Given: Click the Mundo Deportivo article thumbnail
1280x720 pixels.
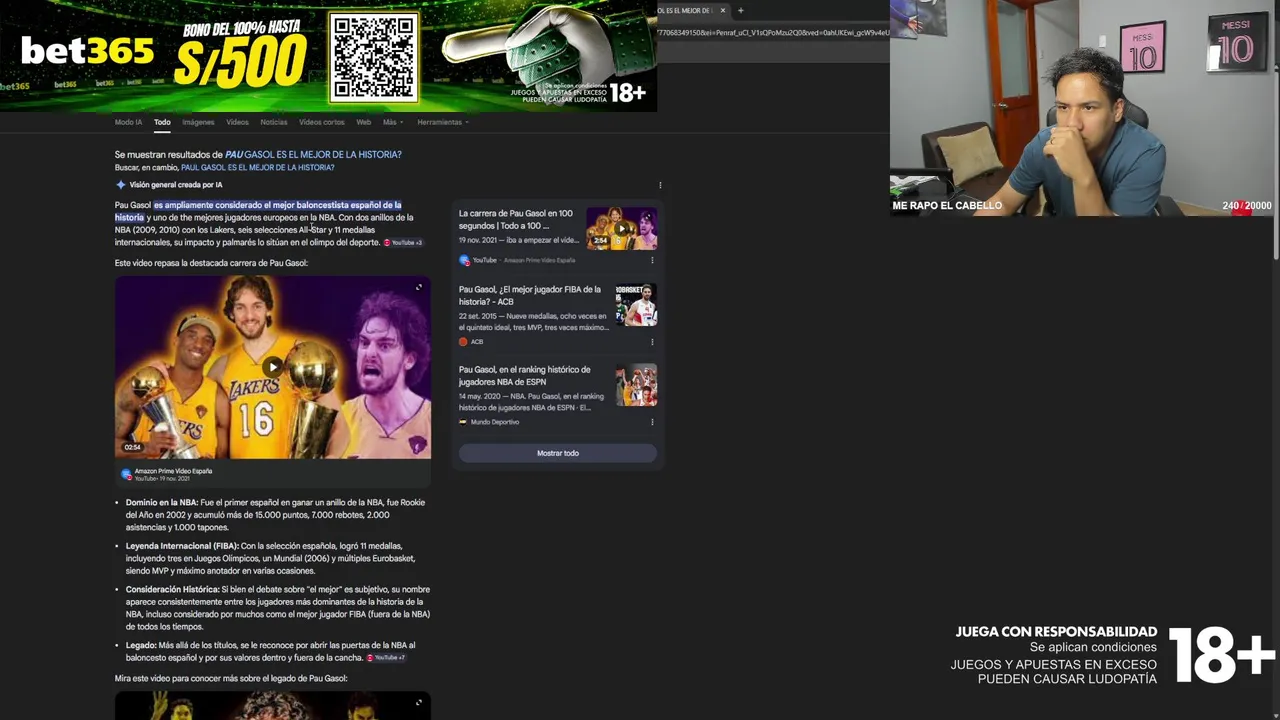Looking at the screenshot, I should (x=636, y=385).
